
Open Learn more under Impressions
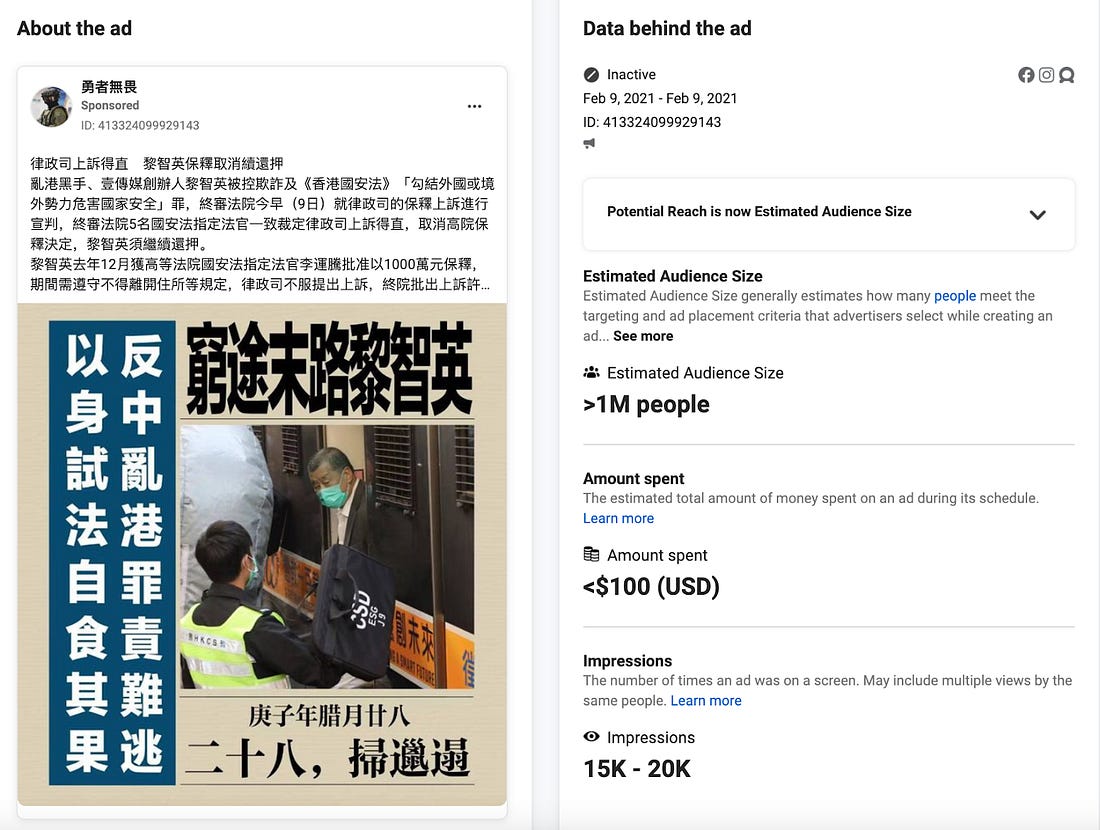tap(706, 701)
